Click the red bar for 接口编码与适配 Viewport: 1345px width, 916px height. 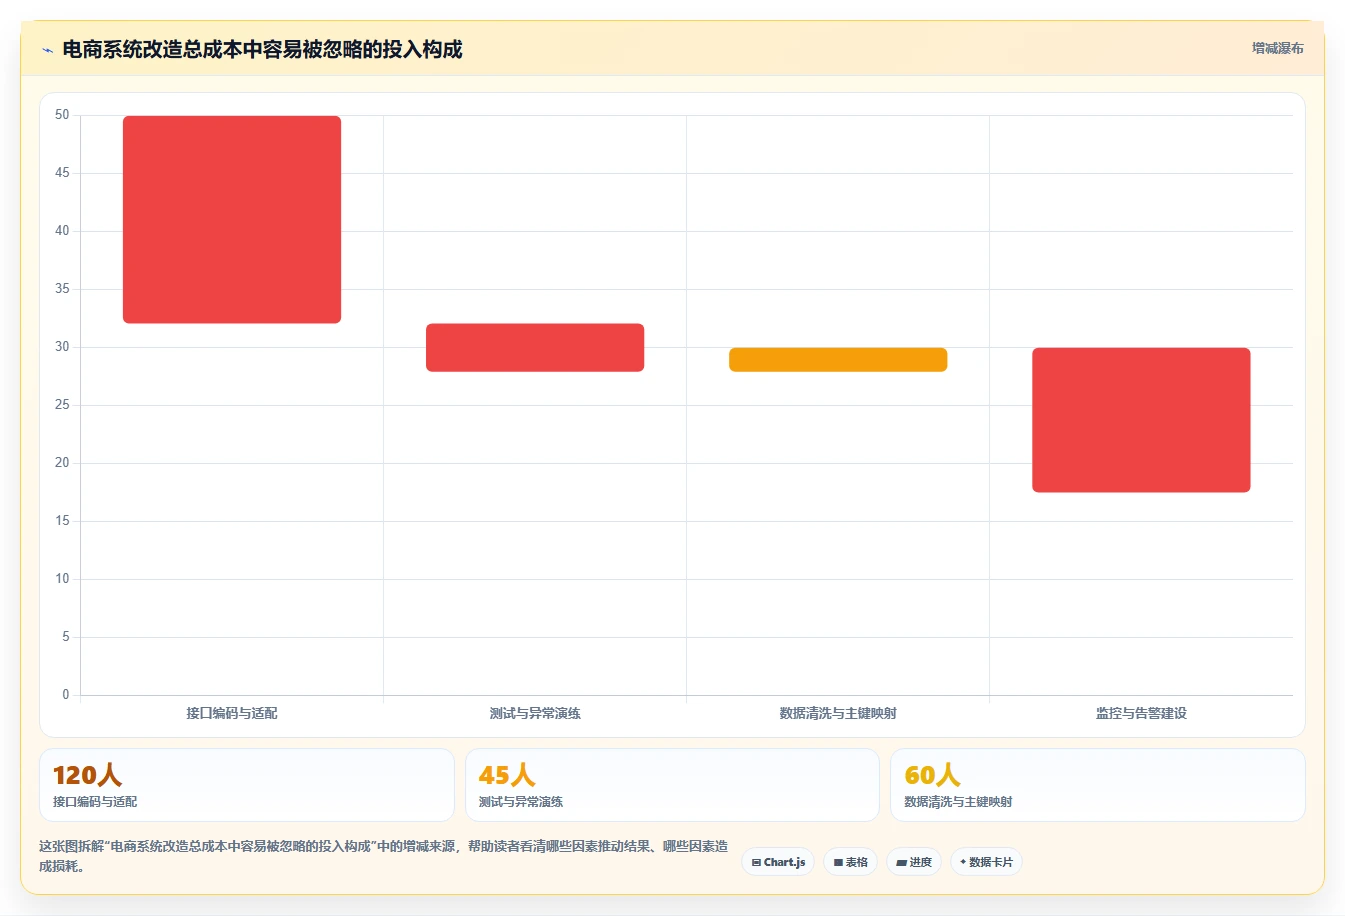tap(232, 219)
